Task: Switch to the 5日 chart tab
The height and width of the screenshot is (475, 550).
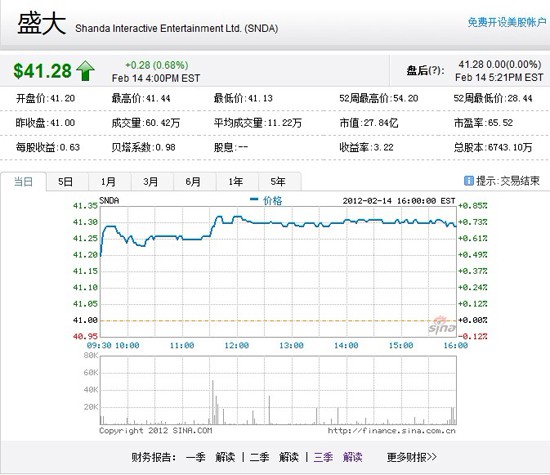Action: (66, 182)
